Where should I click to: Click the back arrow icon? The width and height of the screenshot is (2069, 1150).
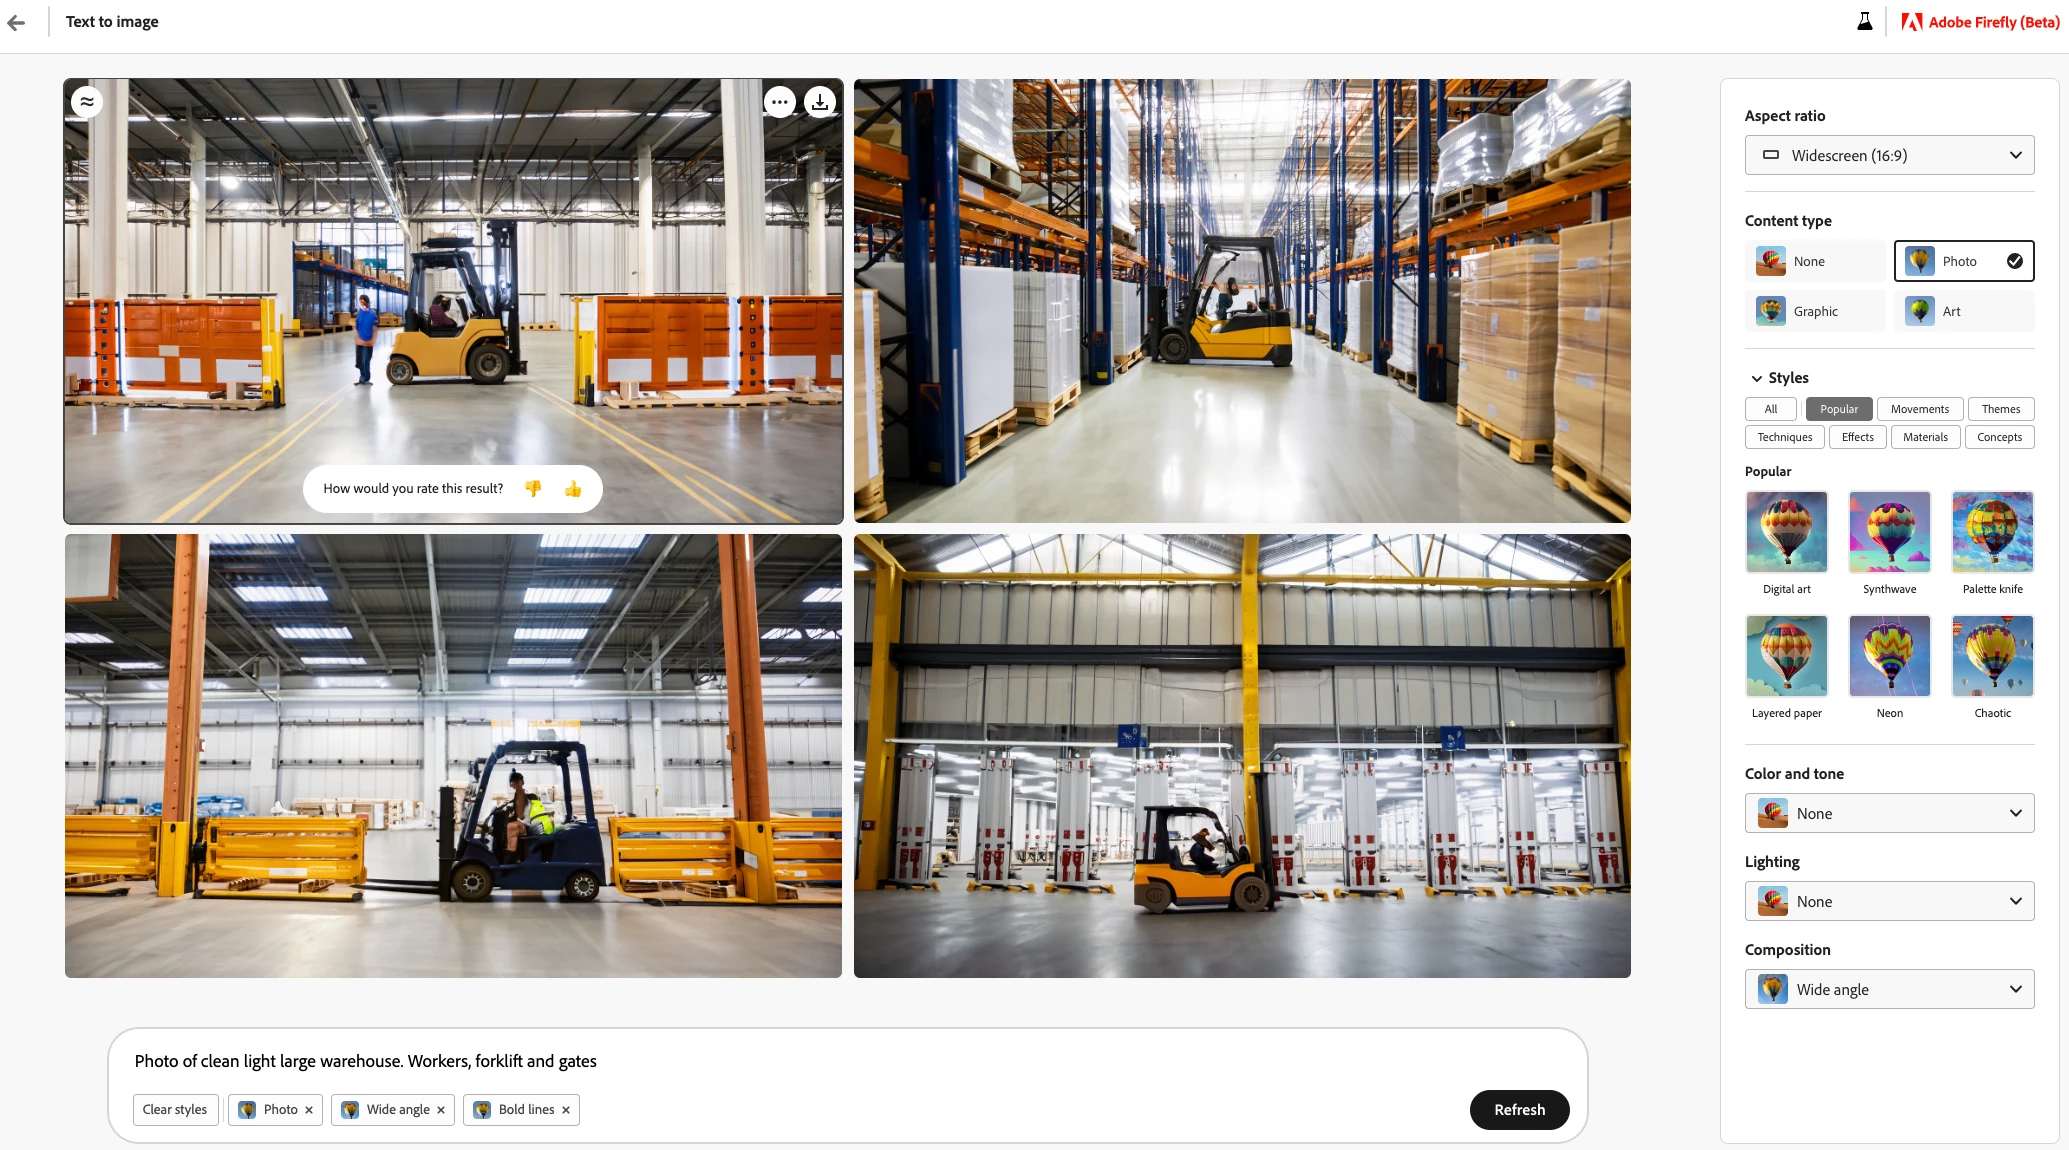click(16, 22)
